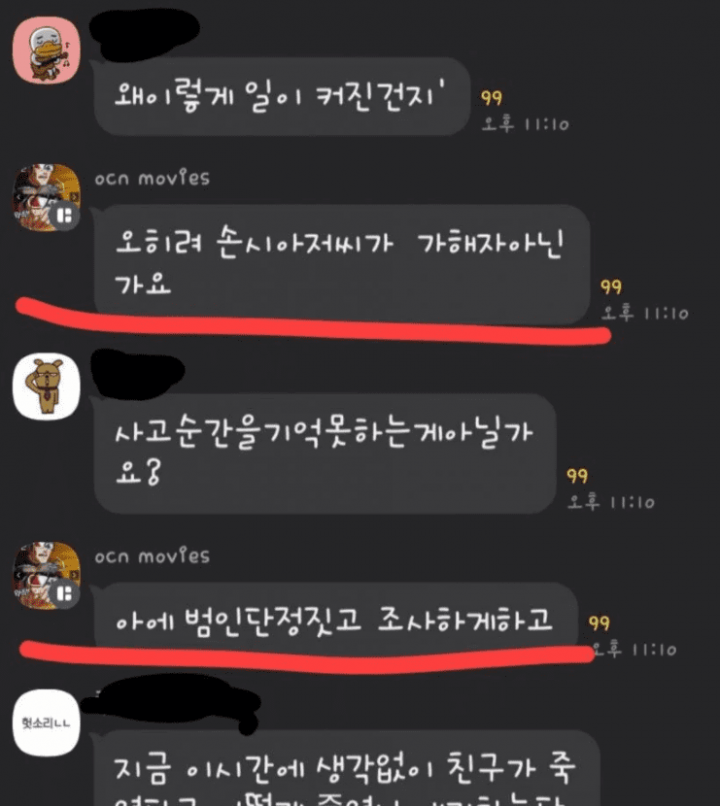Tap unread count 99 beside 범인단정짓고 message
Screen dimensions: 720x806
(599, 623)
